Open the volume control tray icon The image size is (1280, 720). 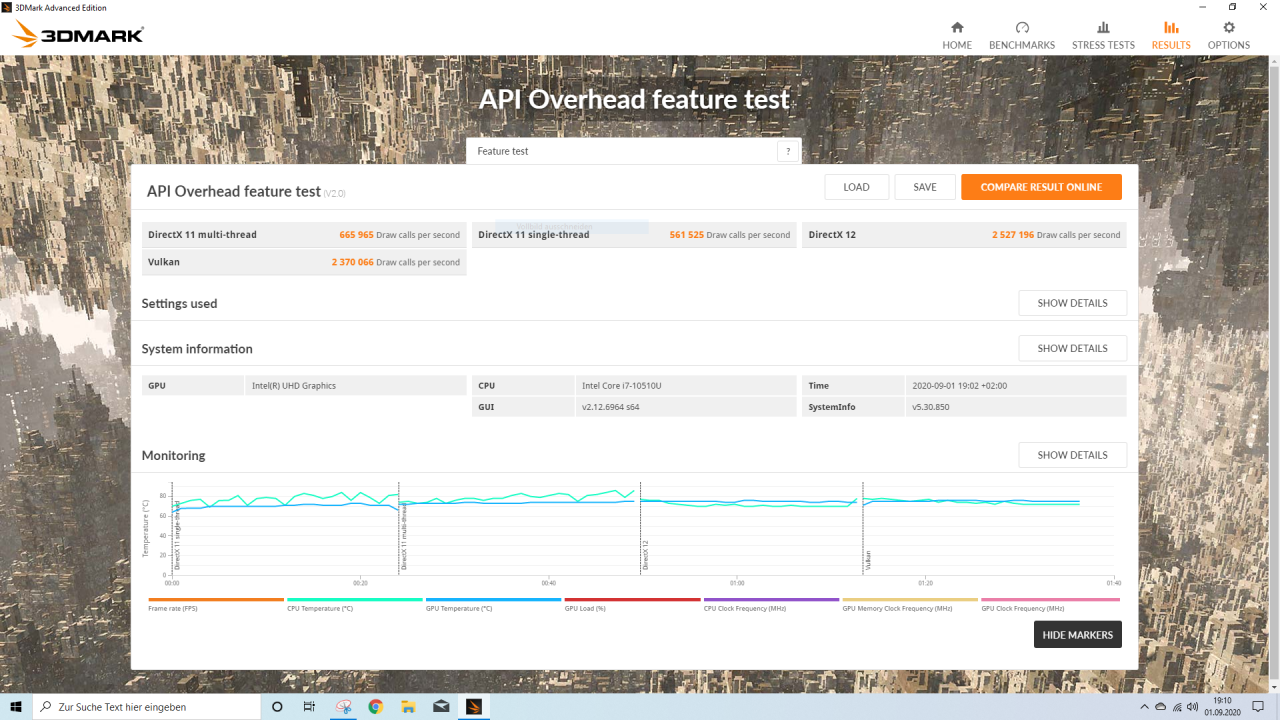point(1191,707)
